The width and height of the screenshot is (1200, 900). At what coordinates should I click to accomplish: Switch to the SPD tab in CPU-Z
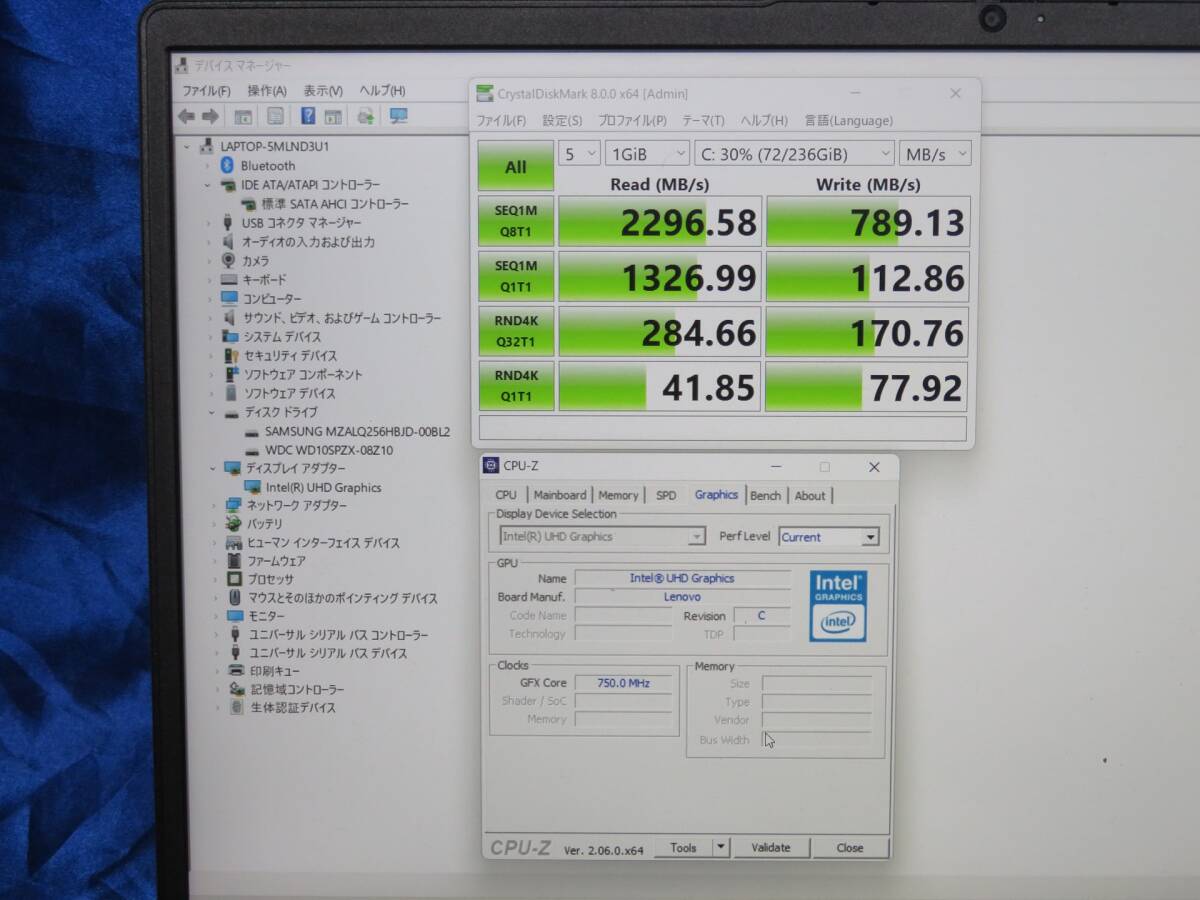[x=666, y=495]
